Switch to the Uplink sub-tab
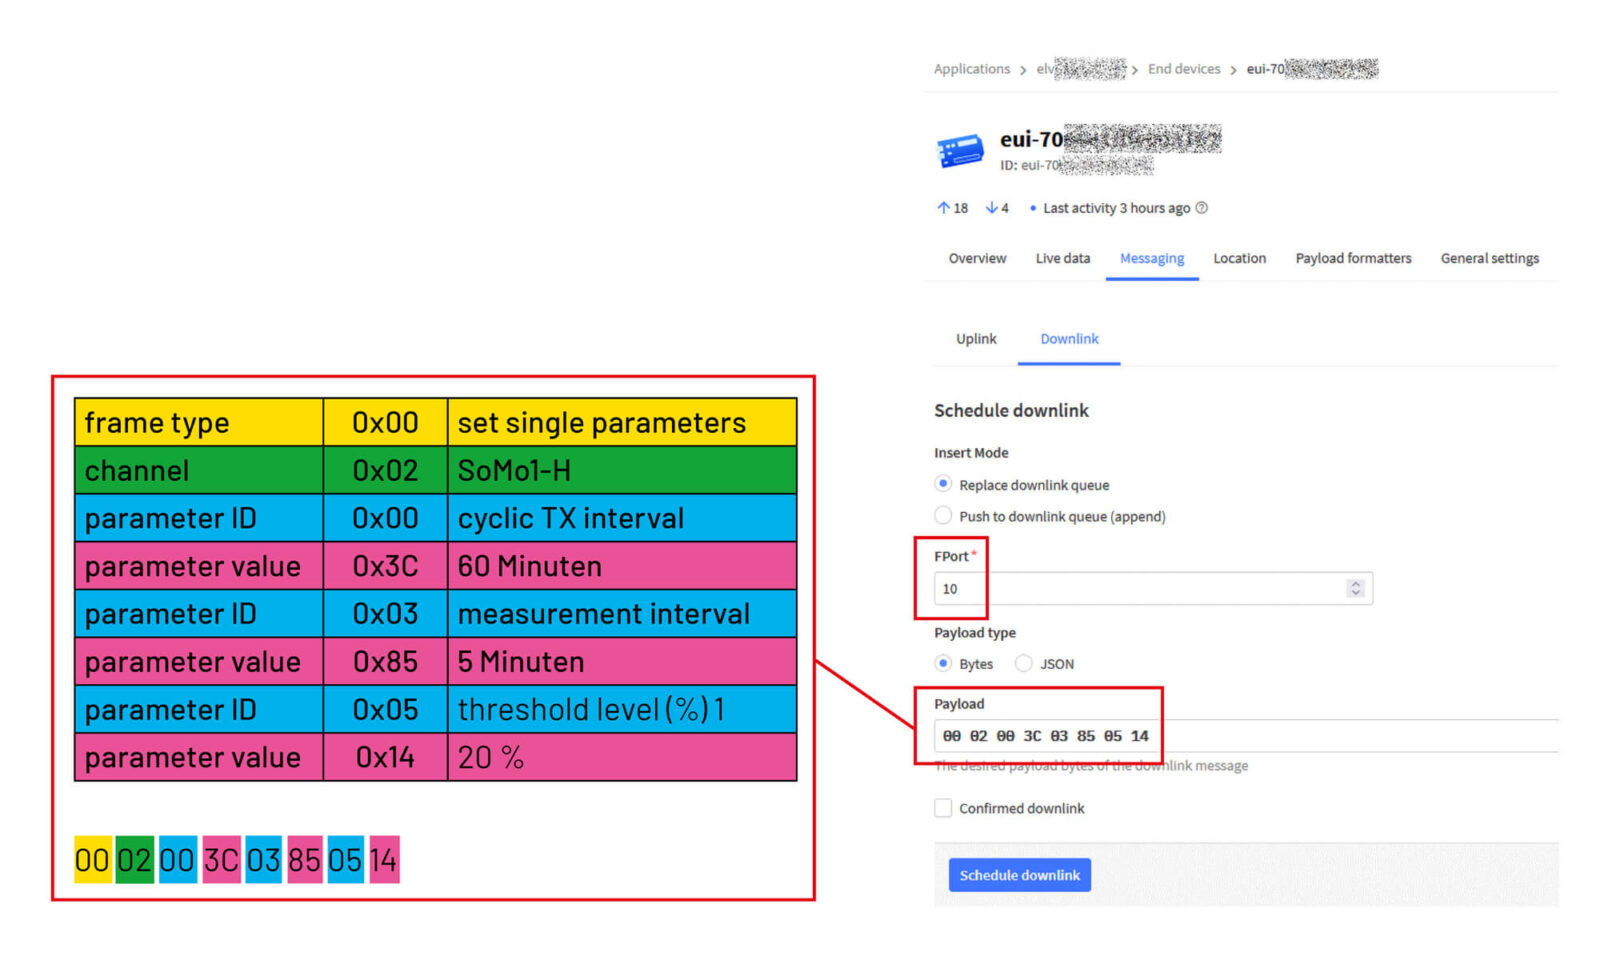 [x=976, y=339]
